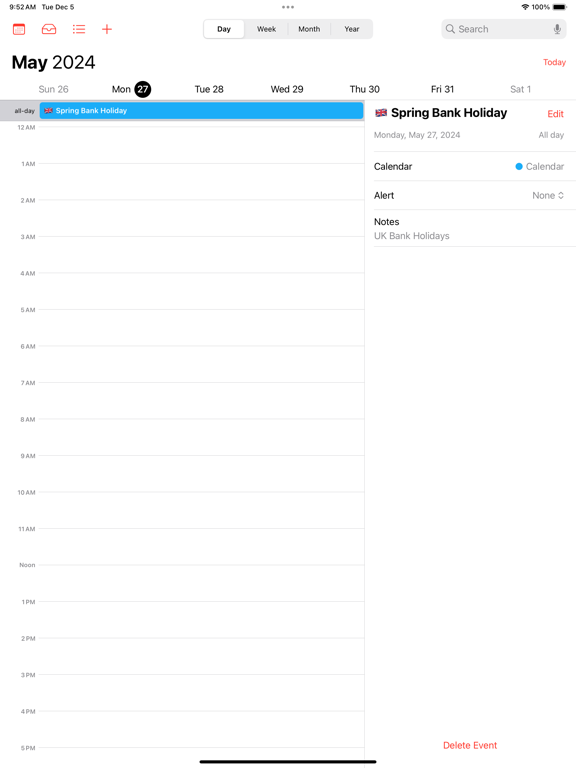Edit the Spring Bank Holiday event
This screenshot has height=768, width=576.
click(555, 114)
